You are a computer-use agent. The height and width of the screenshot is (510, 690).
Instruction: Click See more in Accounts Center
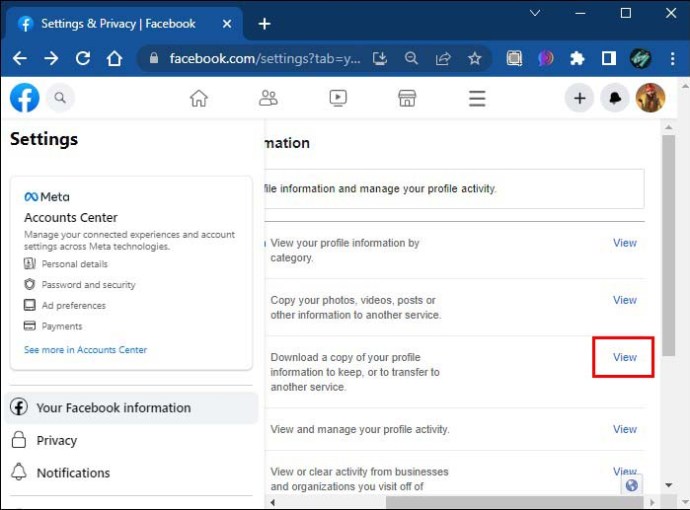pyautogui.click(x=85, y=350)
